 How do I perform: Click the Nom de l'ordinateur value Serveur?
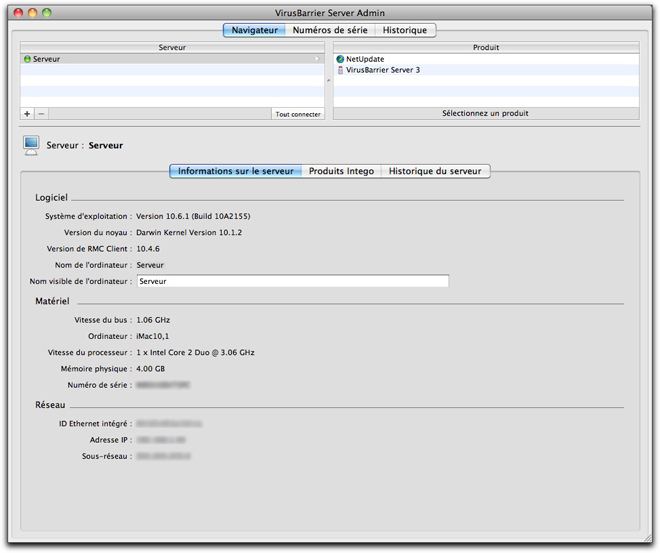[150, 265]
